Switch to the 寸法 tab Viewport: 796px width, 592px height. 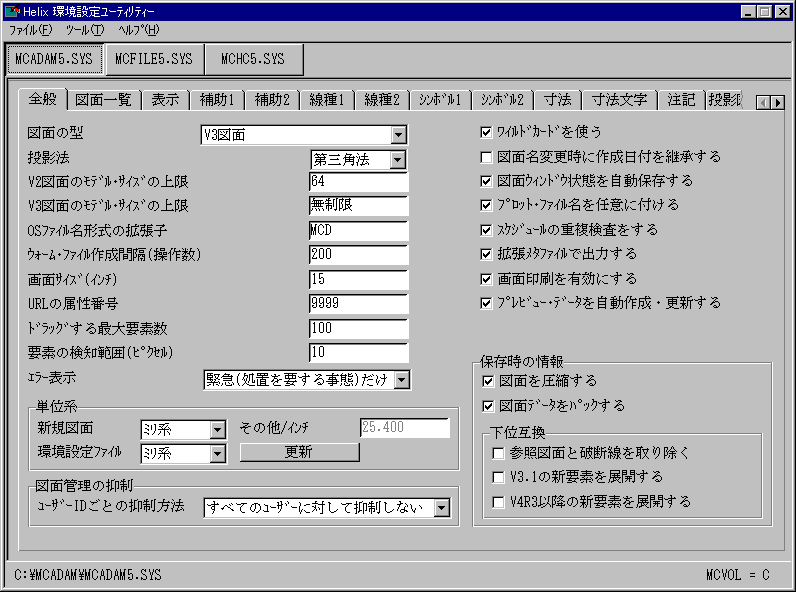coord(557,100)
